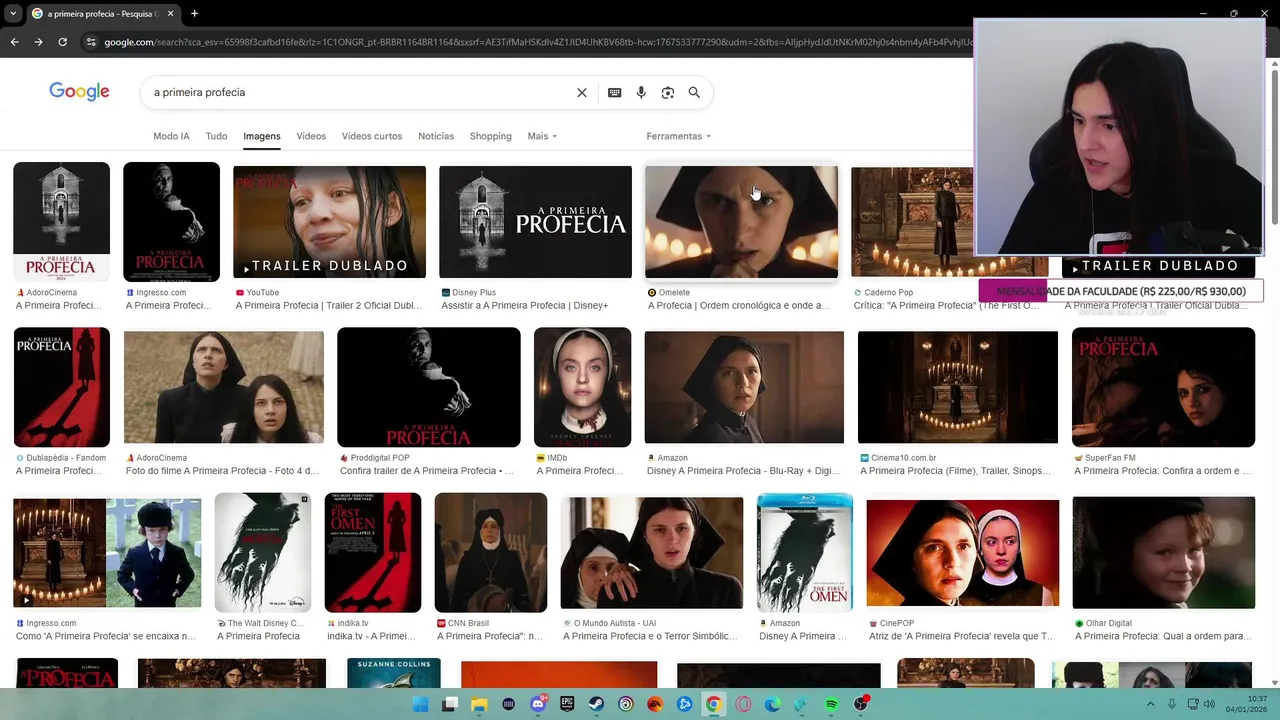Launch Steam from the taskbar
1280x720 pixels.
coord(596,704)
